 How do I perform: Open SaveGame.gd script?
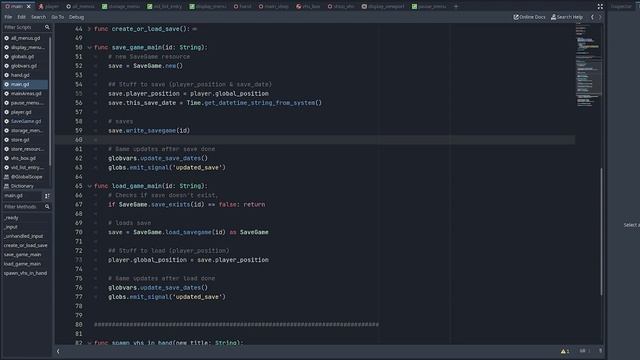[25, 121]
